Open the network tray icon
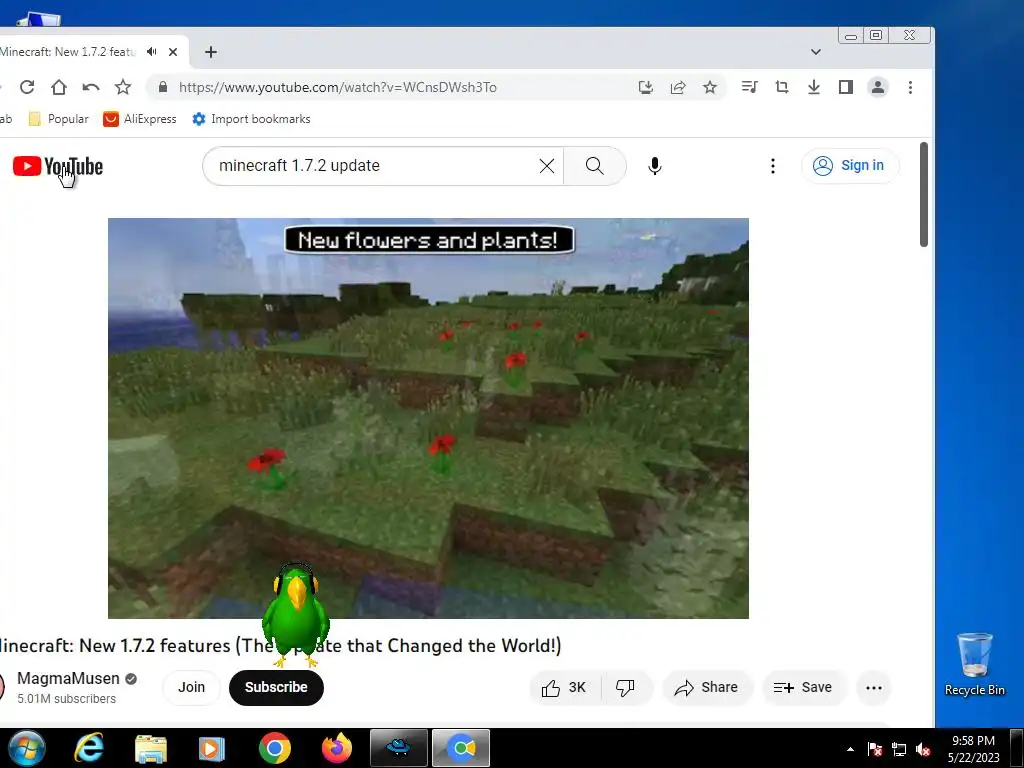 coord(899,749)
